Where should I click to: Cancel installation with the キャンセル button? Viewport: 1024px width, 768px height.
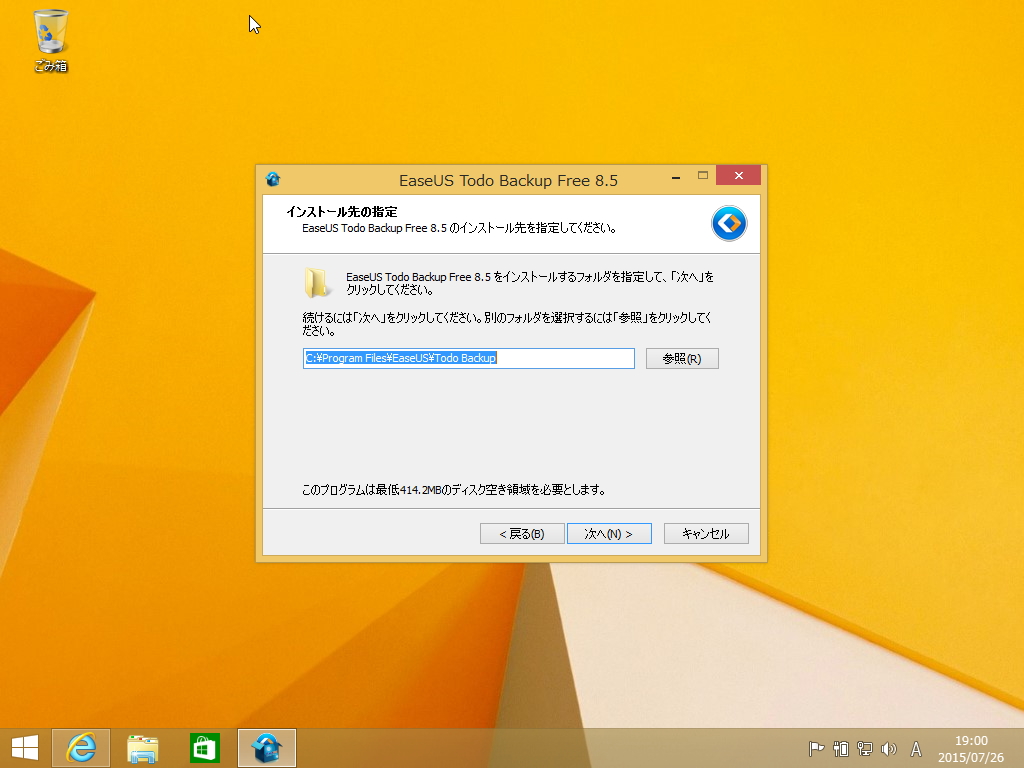point(706,533)
